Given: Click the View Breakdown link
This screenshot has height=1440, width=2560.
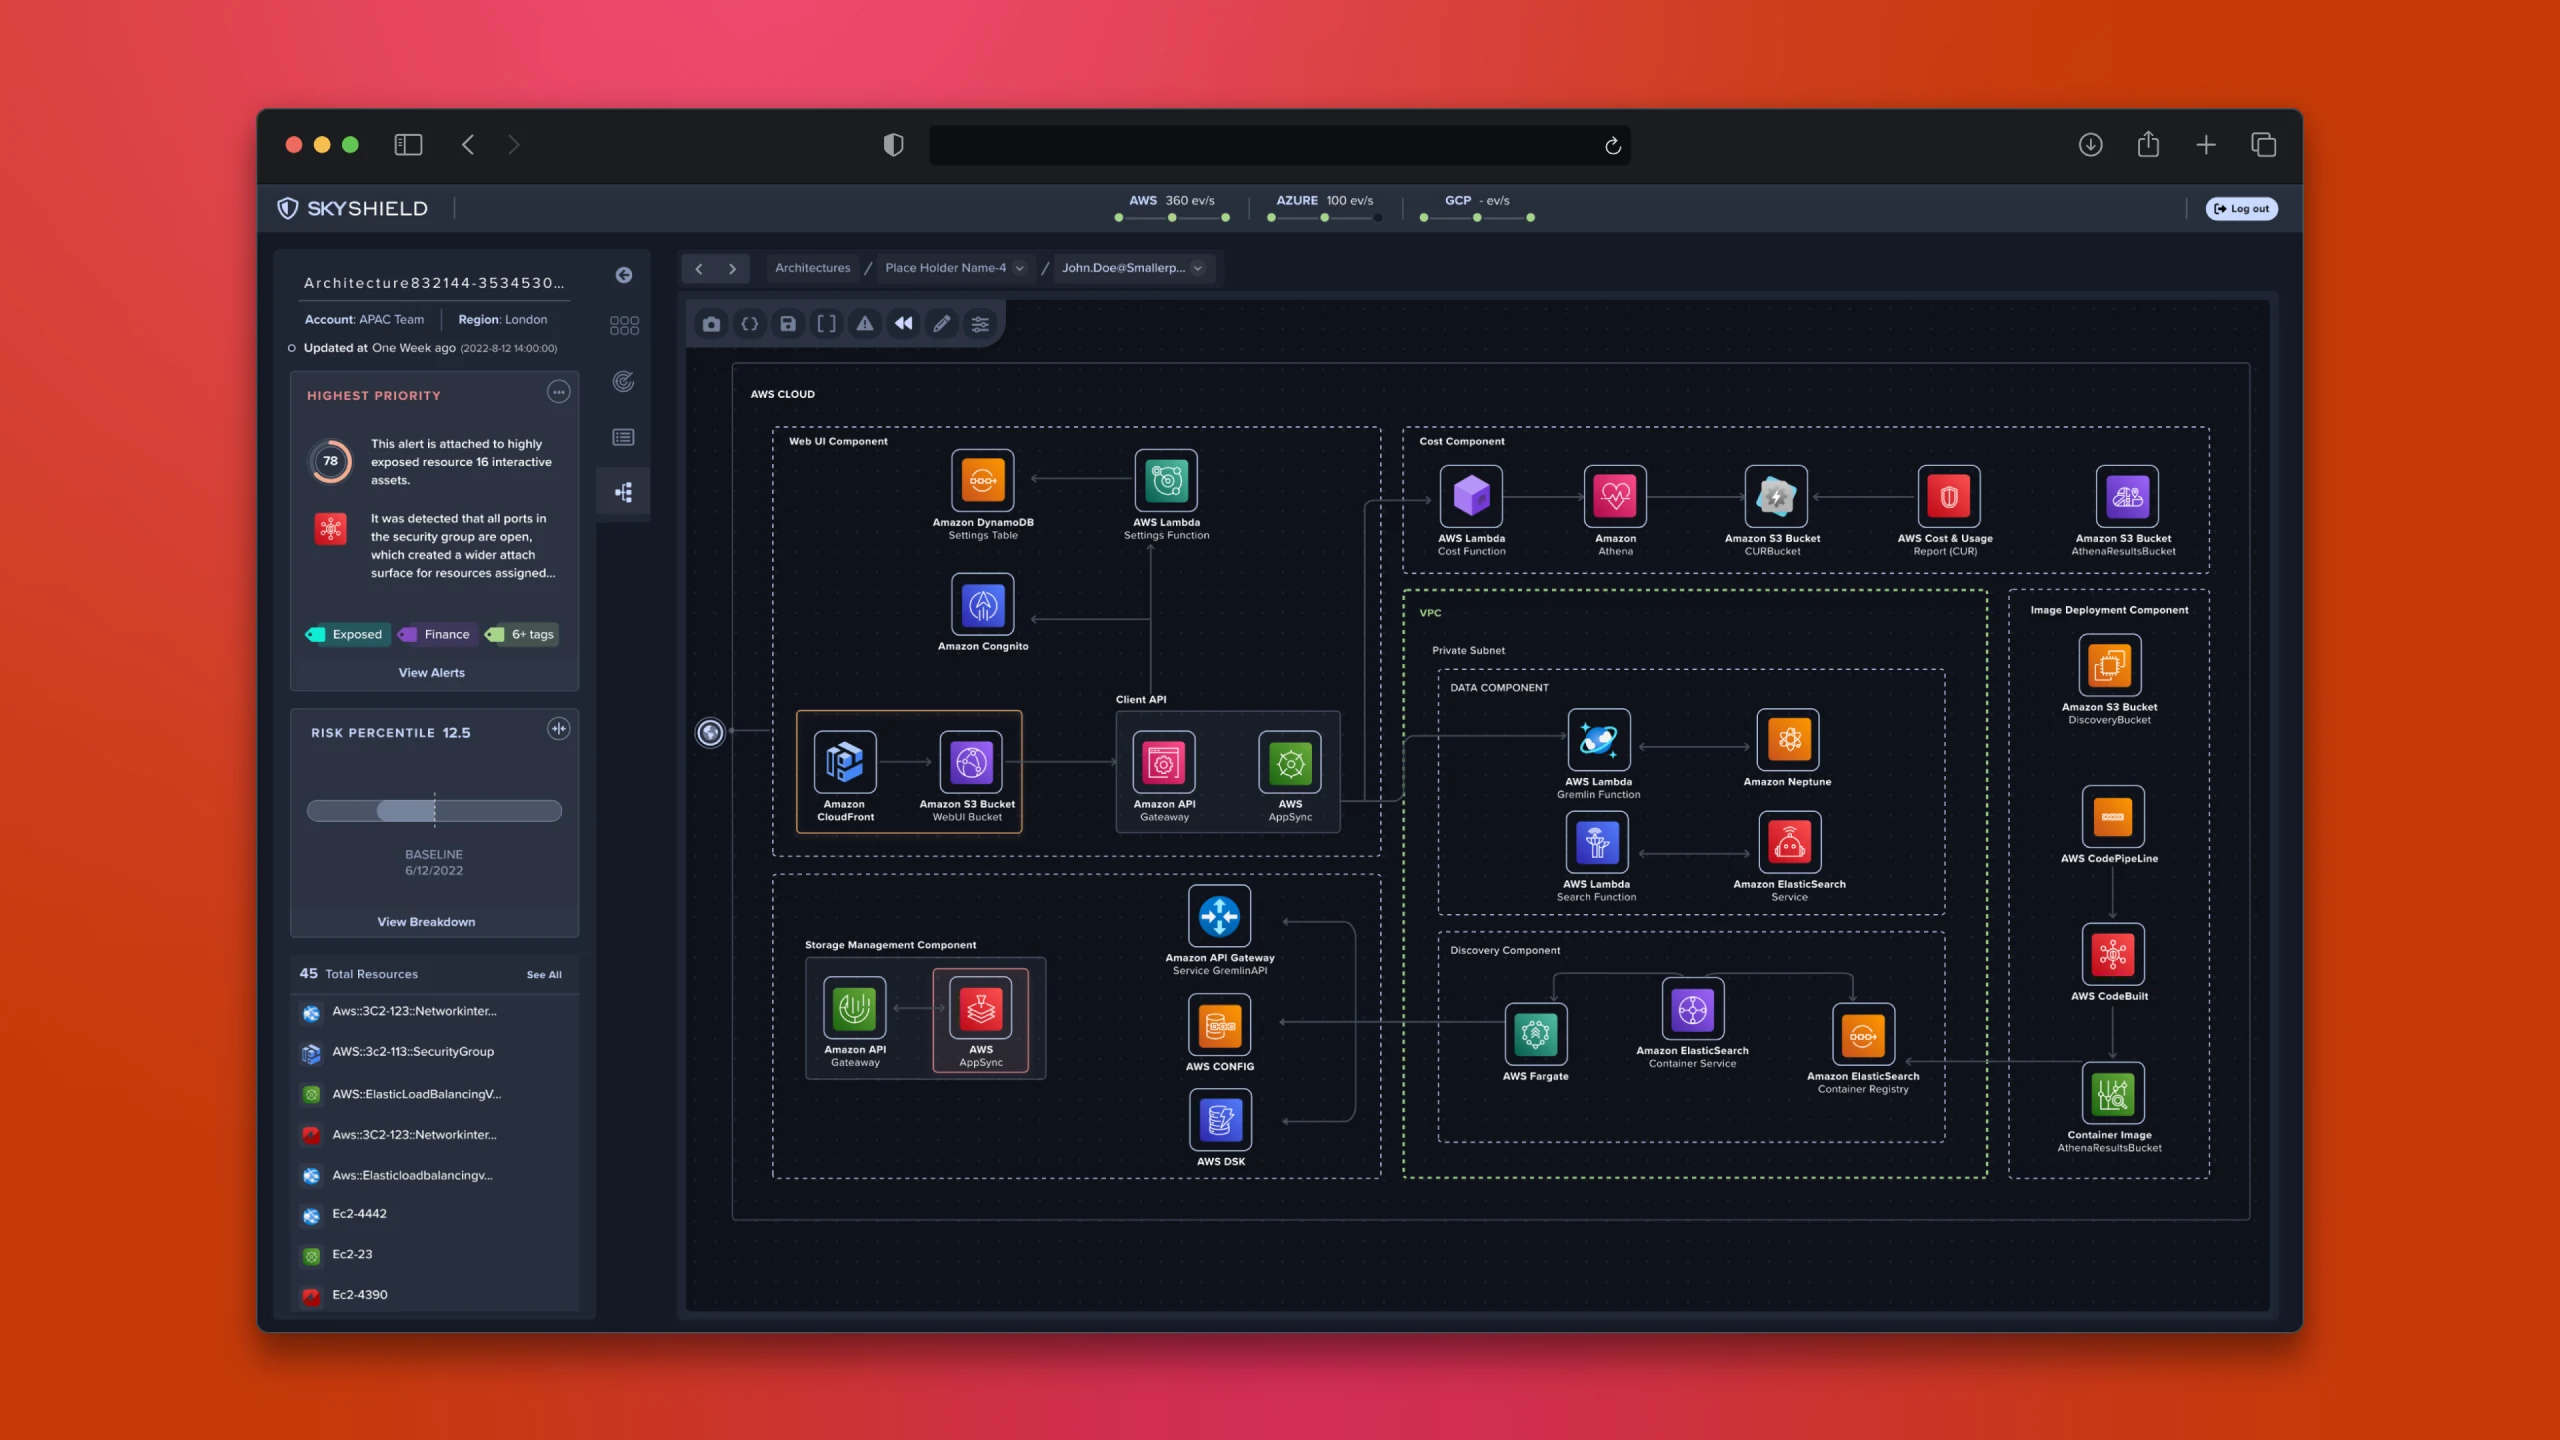Looking at the screenshot, I should point(426,922).
